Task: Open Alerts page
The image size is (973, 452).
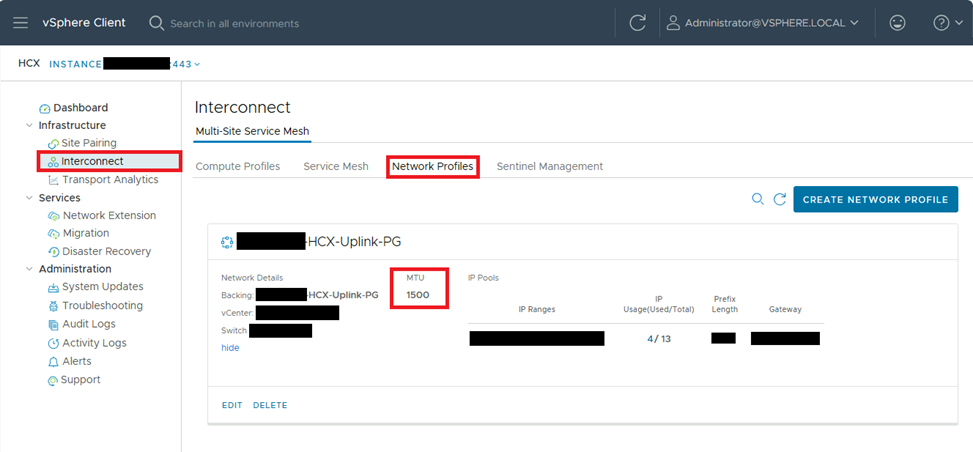Action: pyautogui.click(x=76, y=361)
